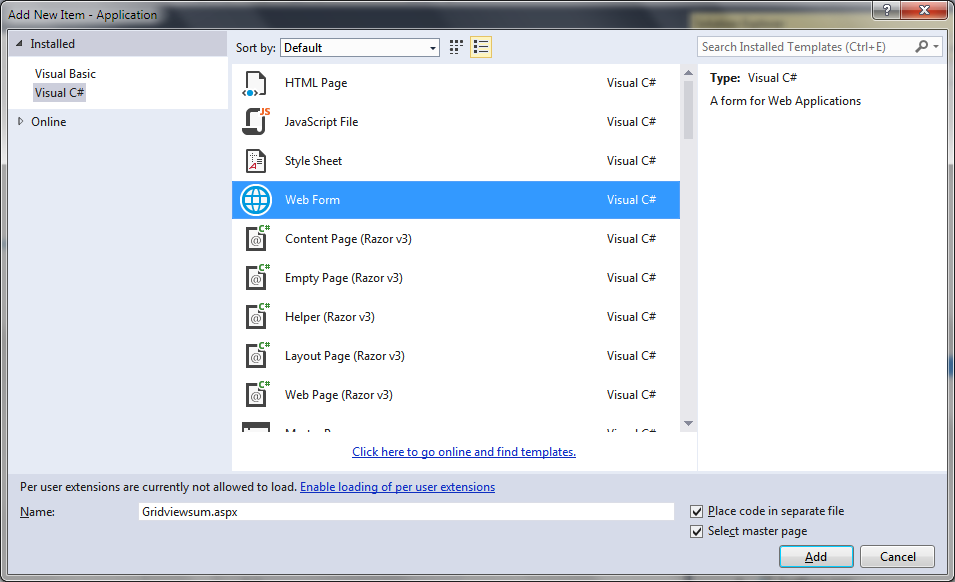The image size is (955, 582).
Task: Select the JavaScript File template name
Action: tap(321, 122)
